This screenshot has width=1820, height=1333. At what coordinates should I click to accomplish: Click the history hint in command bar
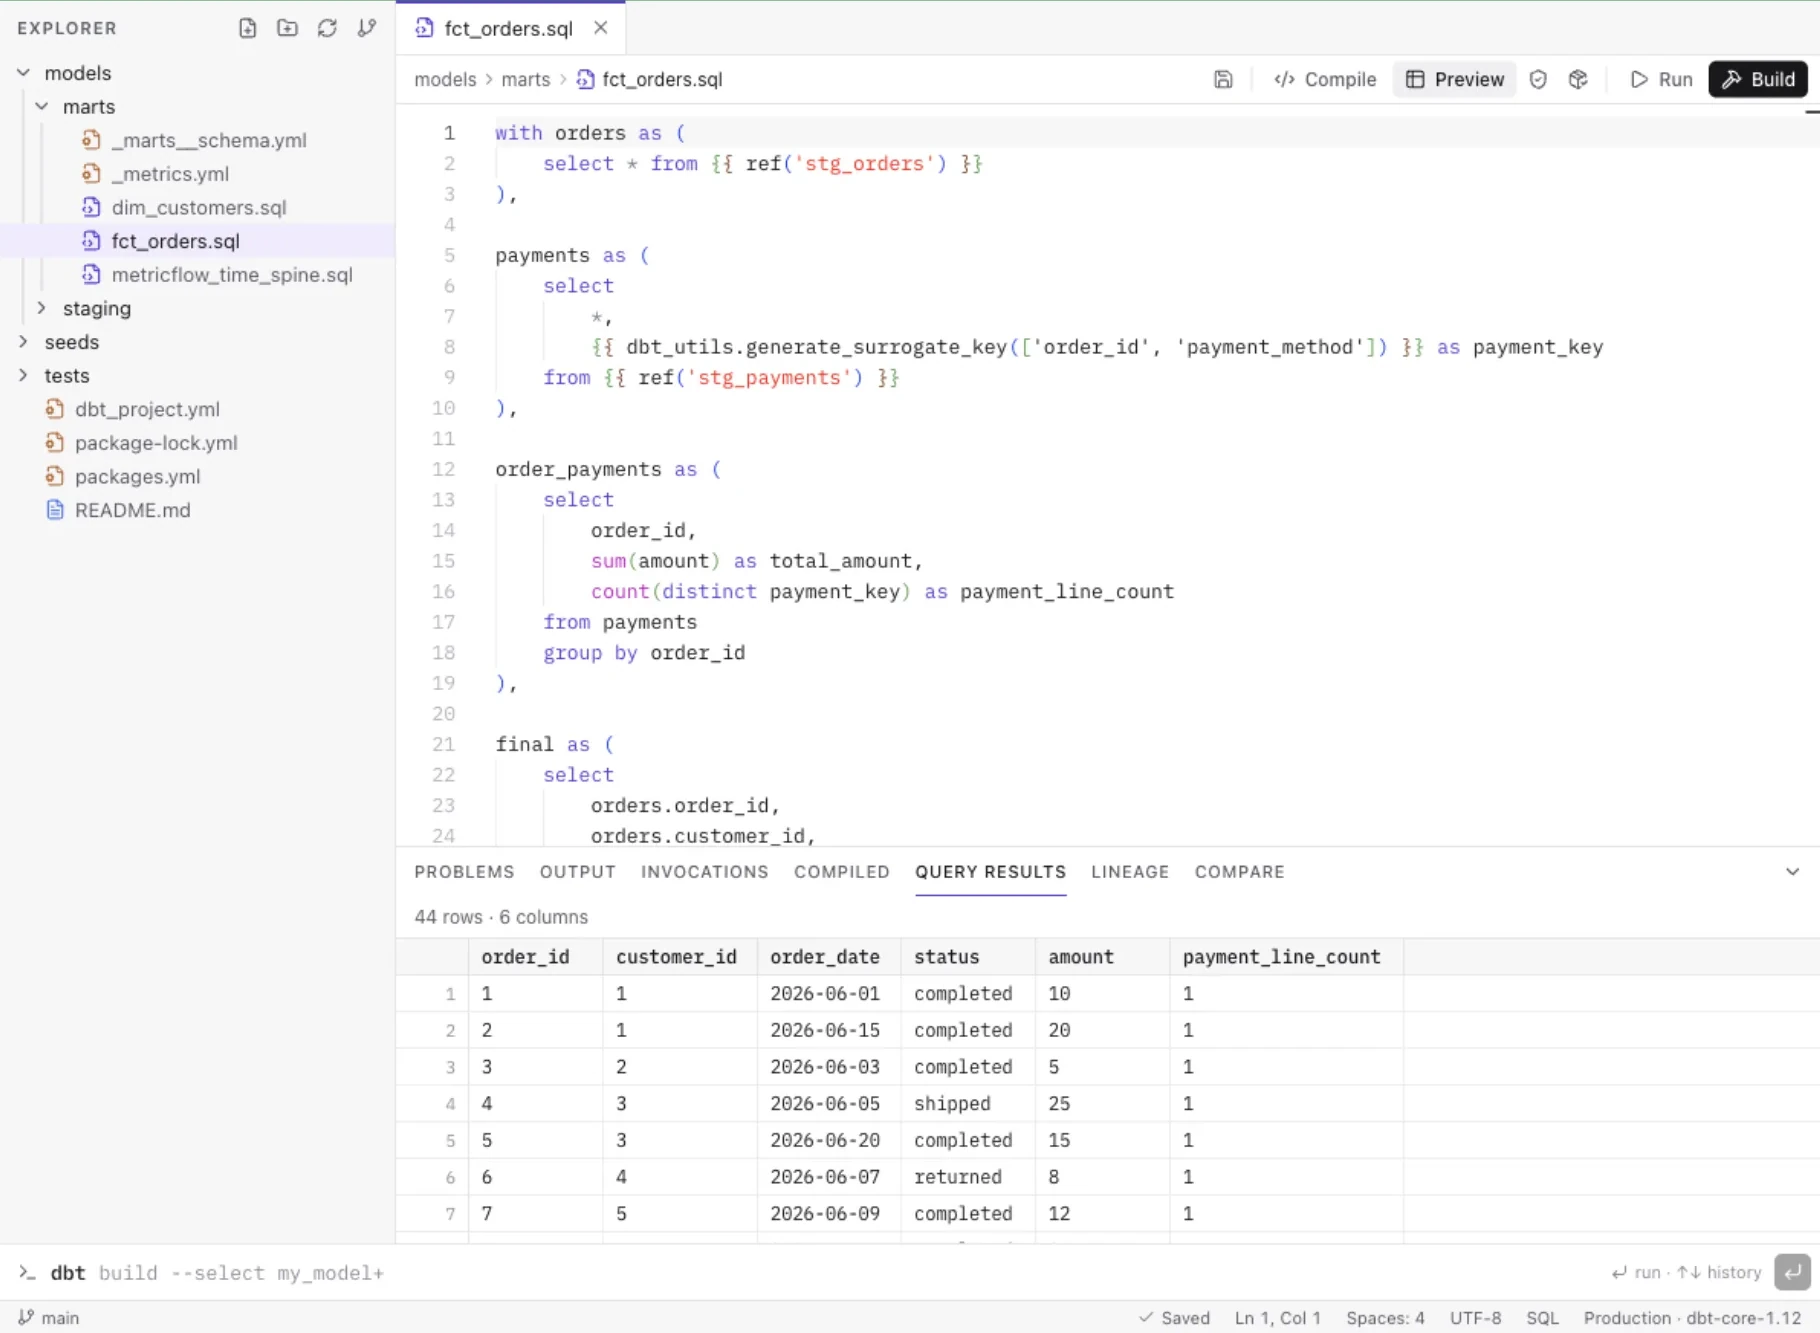(1719, 1273)
